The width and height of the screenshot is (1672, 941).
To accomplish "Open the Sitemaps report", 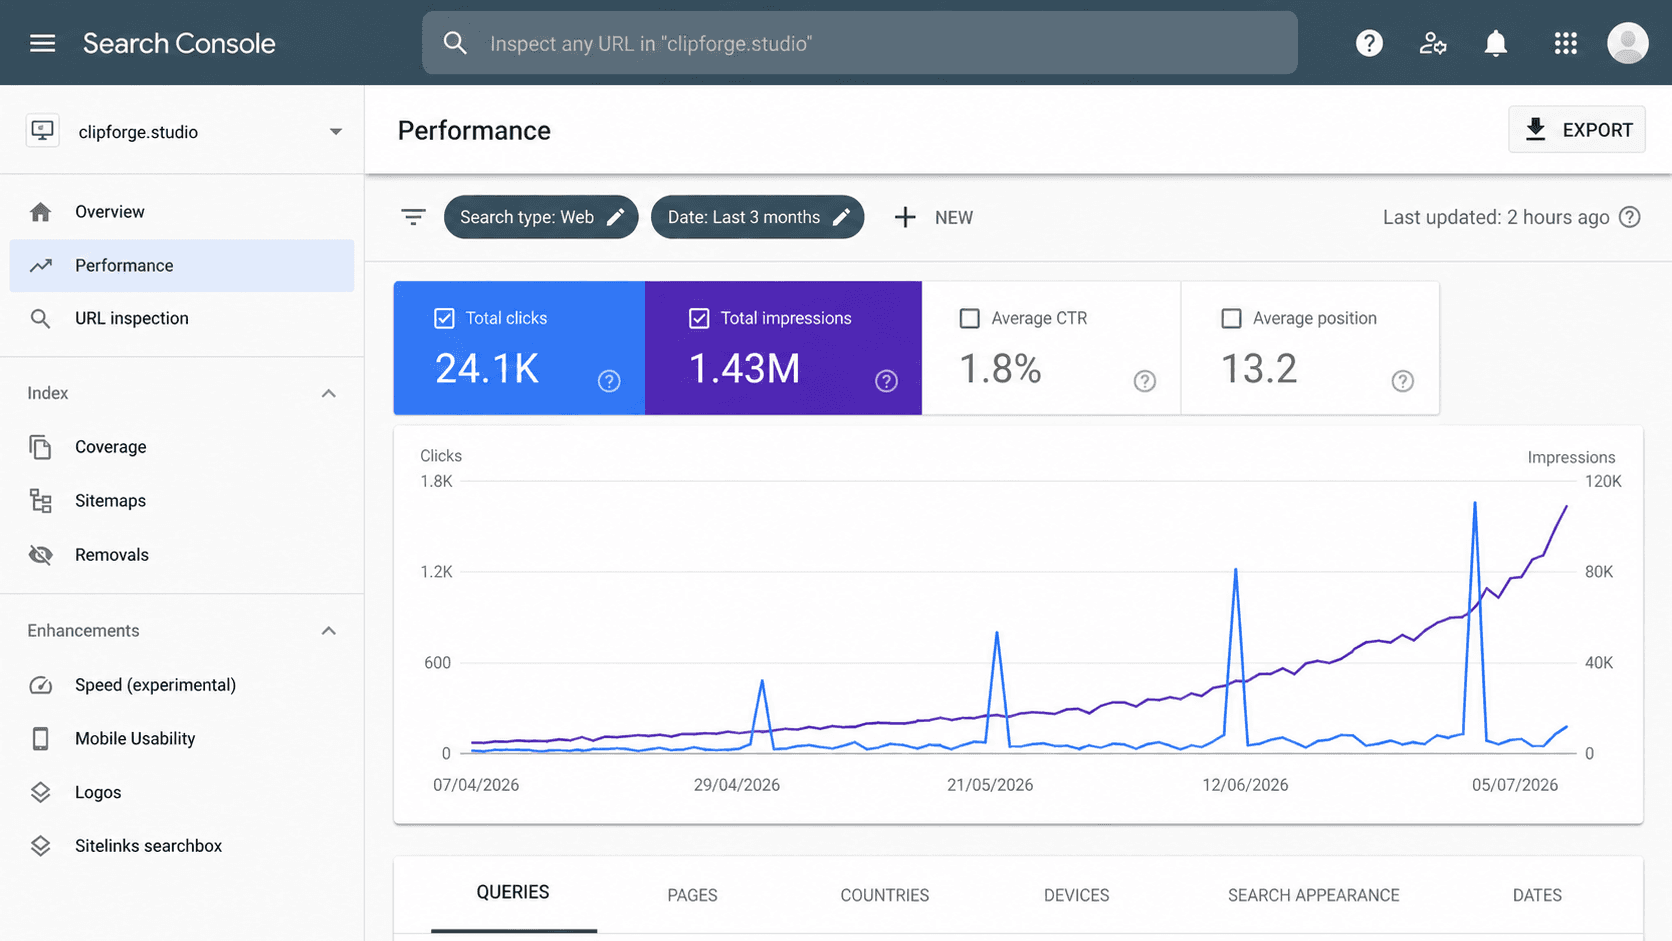I will (181, 500).
